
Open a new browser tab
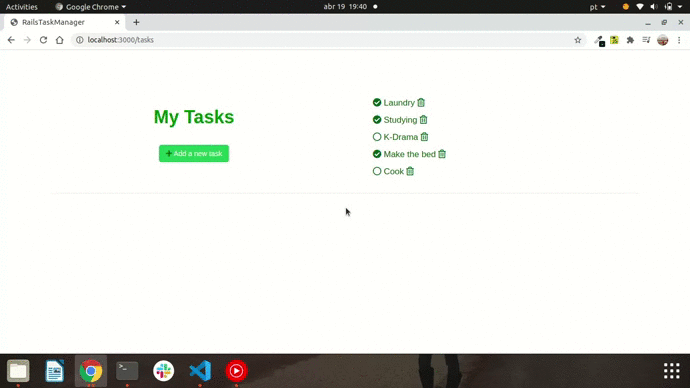136,22
